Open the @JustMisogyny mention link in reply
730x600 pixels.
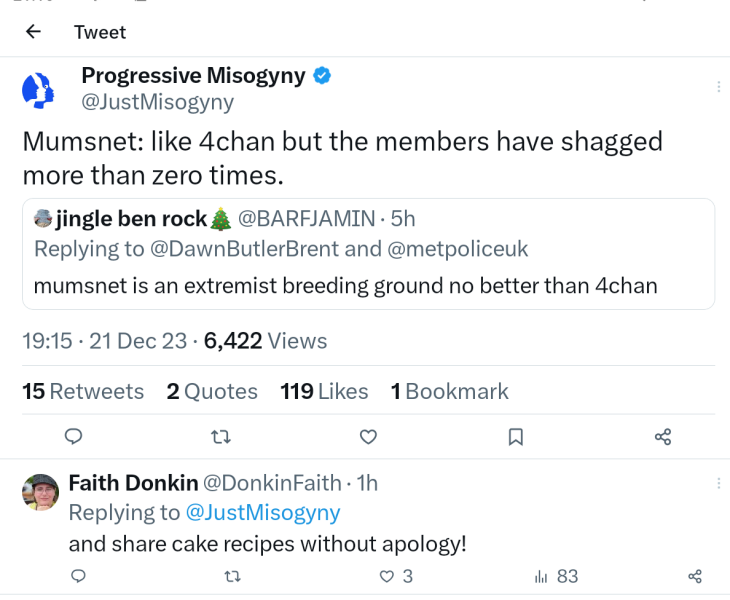[263, 513]
